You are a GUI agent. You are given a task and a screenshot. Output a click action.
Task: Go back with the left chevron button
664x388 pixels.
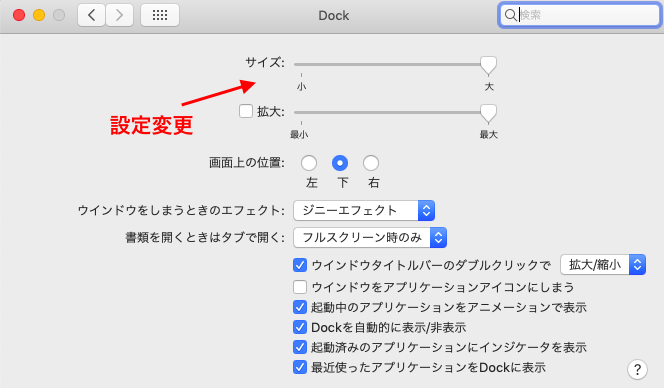[91, 15]
